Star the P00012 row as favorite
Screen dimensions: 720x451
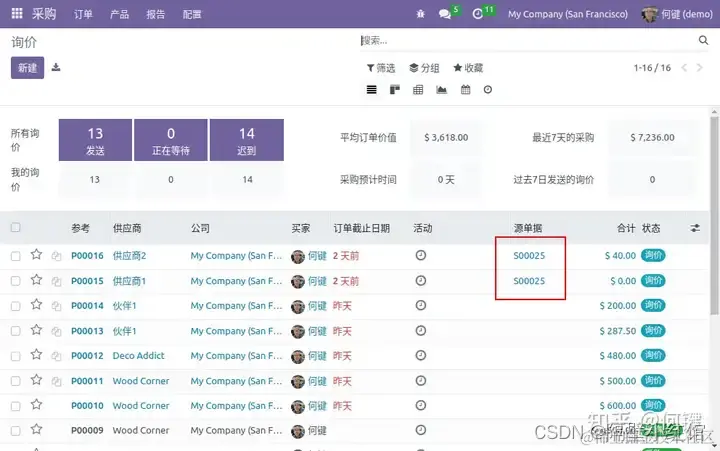click(x=36, y=355)
